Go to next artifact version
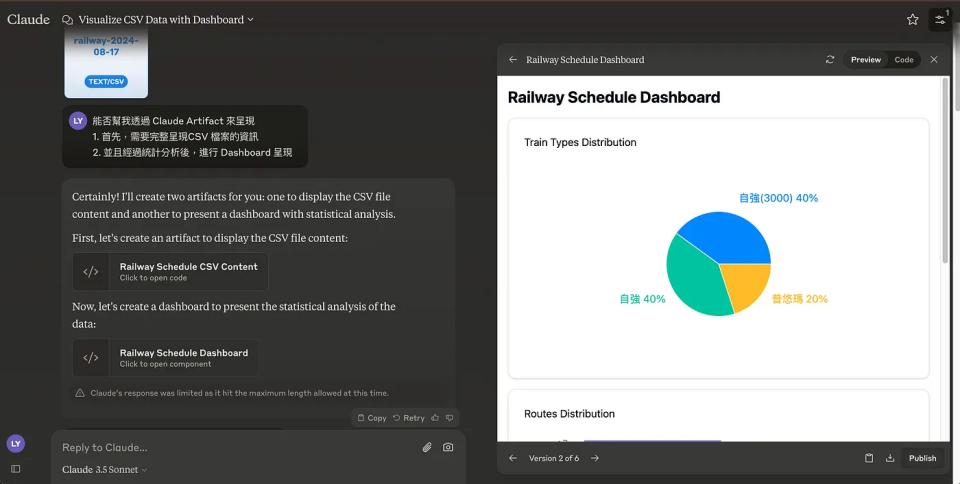The image size is (960, 484). [595, 458]
